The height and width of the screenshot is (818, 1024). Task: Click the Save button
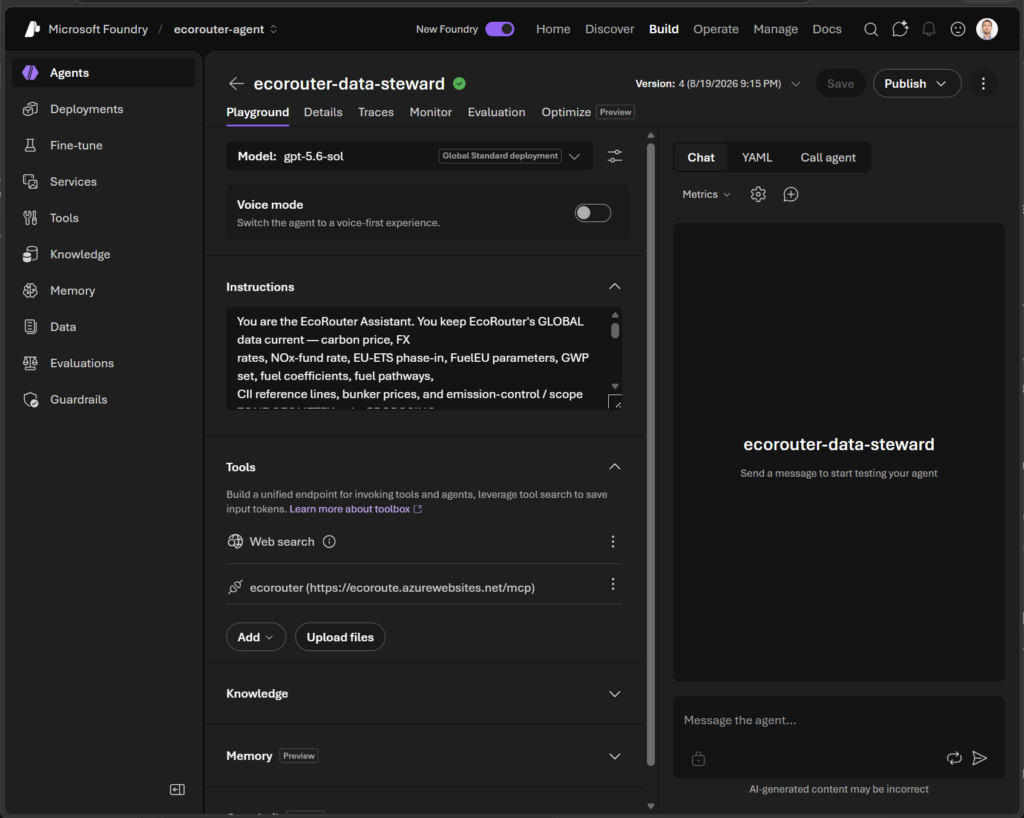(x=840, y=84)
